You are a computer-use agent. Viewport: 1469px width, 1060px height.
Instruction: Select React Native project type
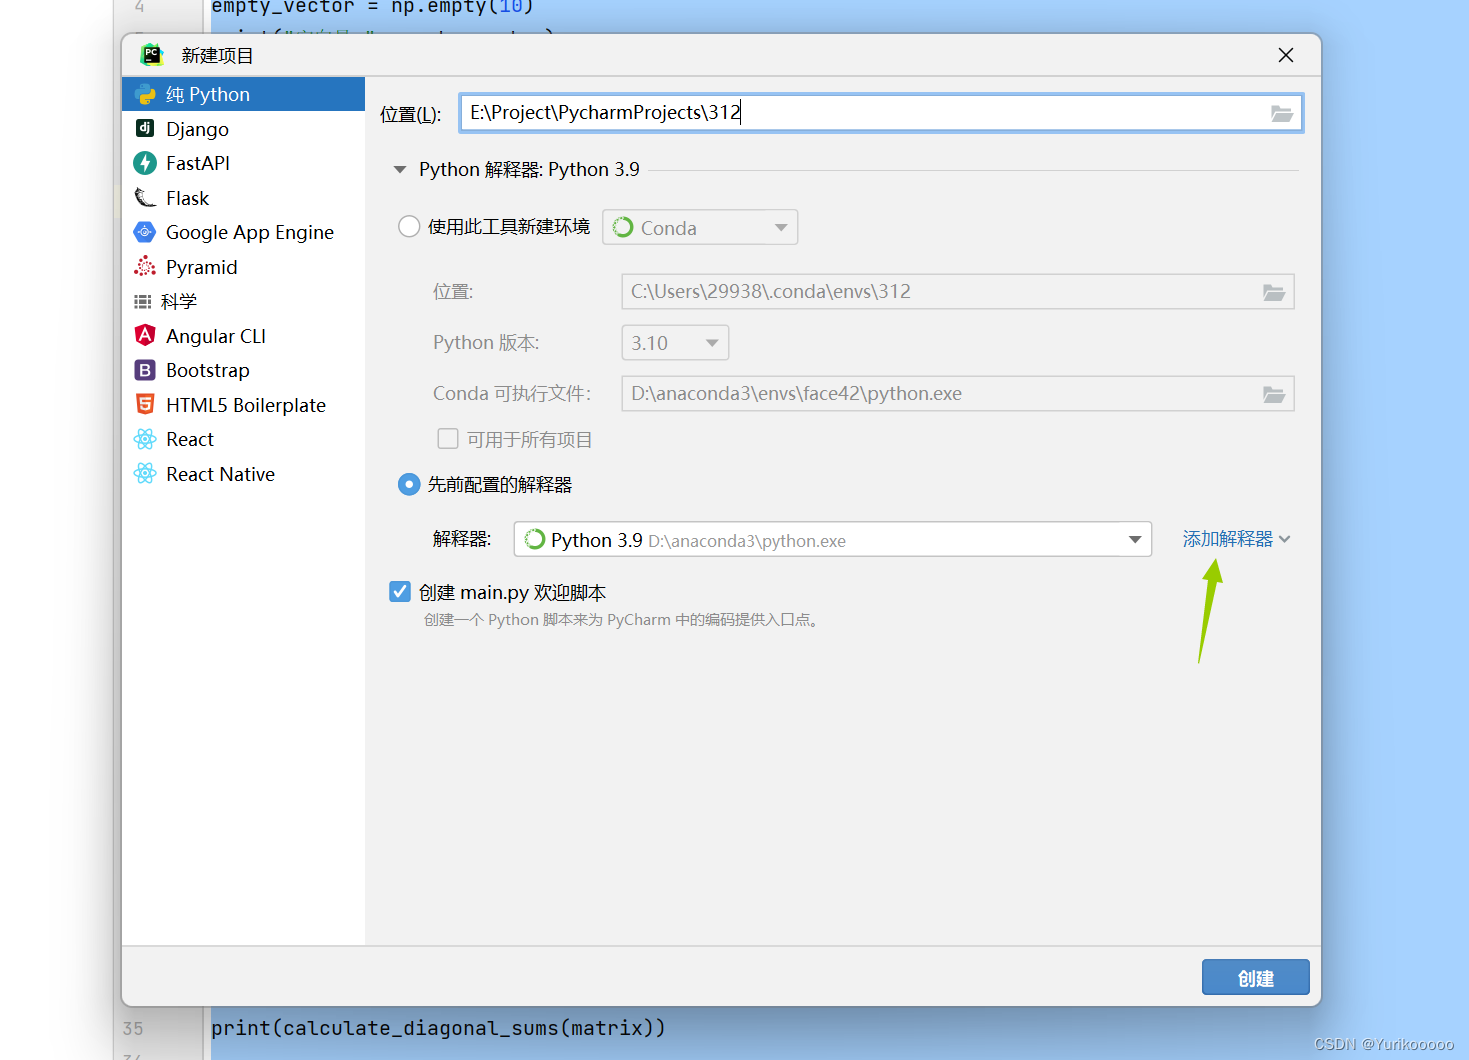(243, 474)
